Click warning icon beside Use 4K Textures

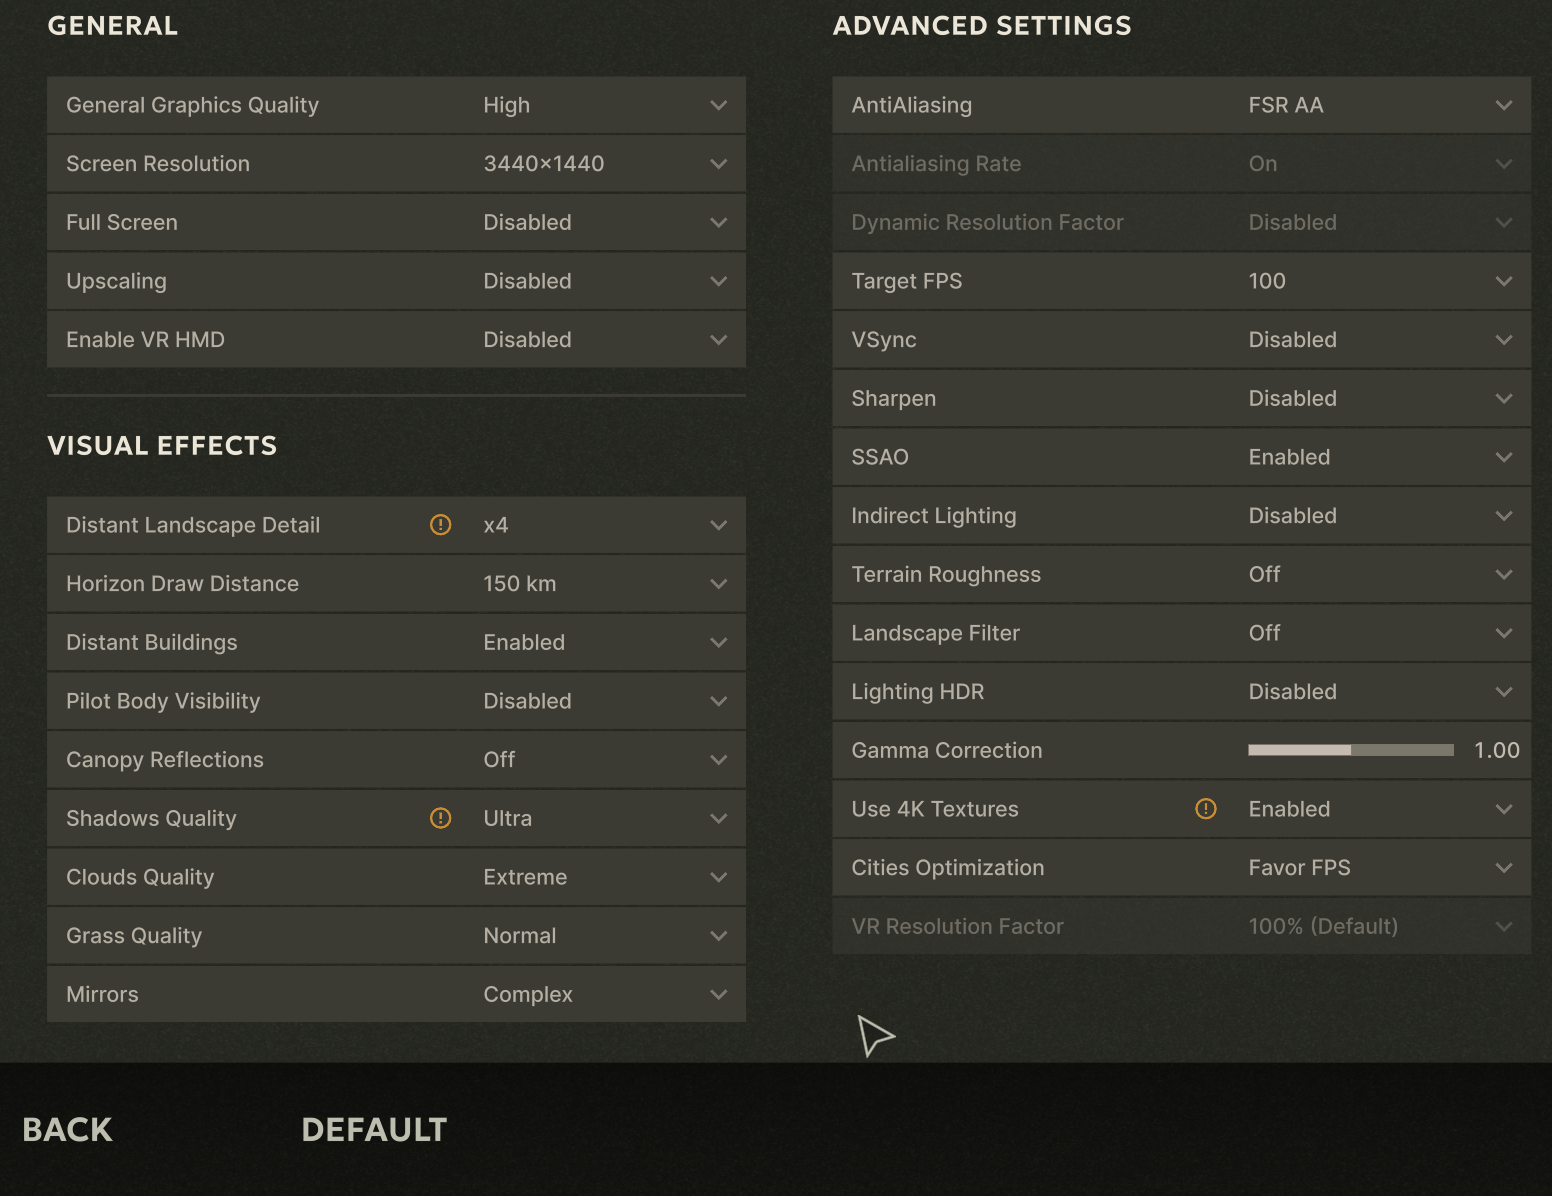click(1206, 809)
